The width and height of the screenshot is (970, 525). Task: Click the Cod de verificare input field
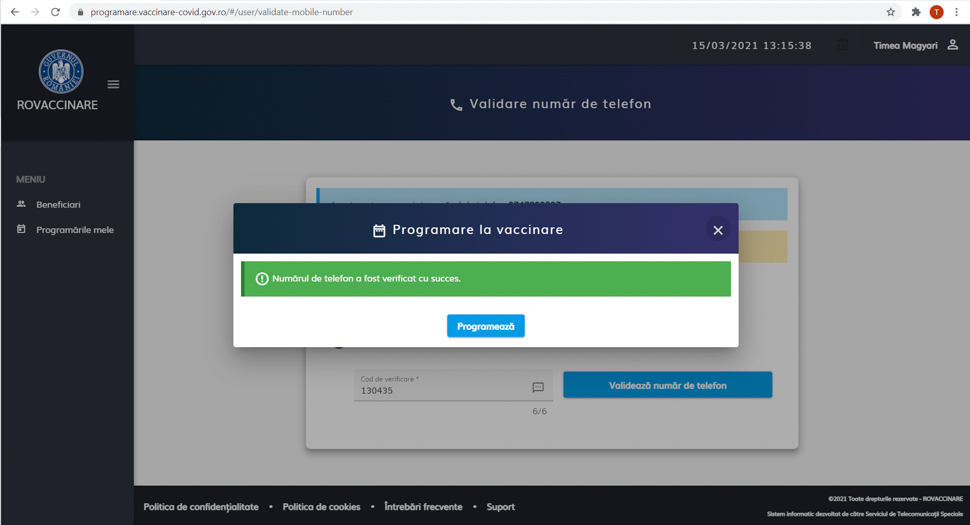(440, 390)
